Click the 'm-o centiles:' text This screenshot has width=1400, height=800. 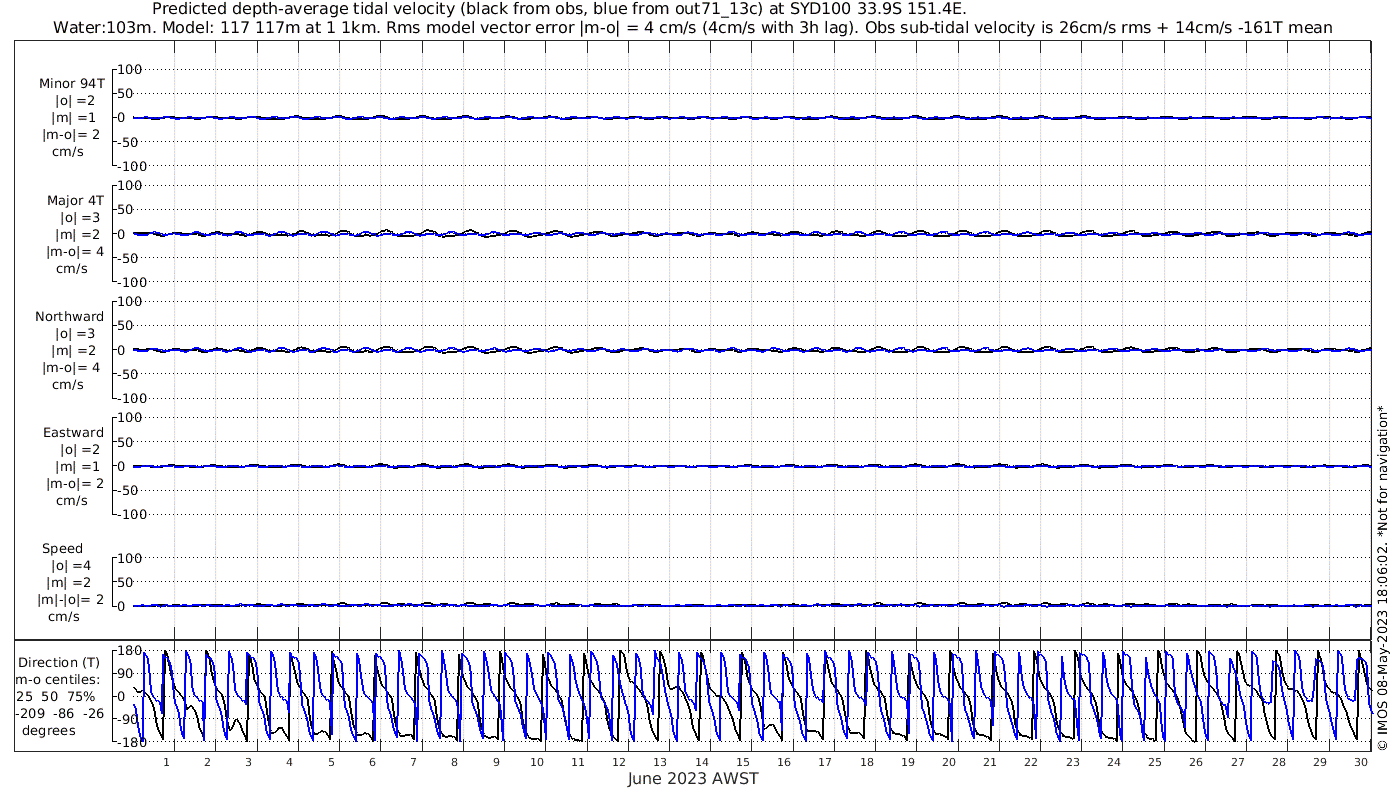(x=58, y=679)
